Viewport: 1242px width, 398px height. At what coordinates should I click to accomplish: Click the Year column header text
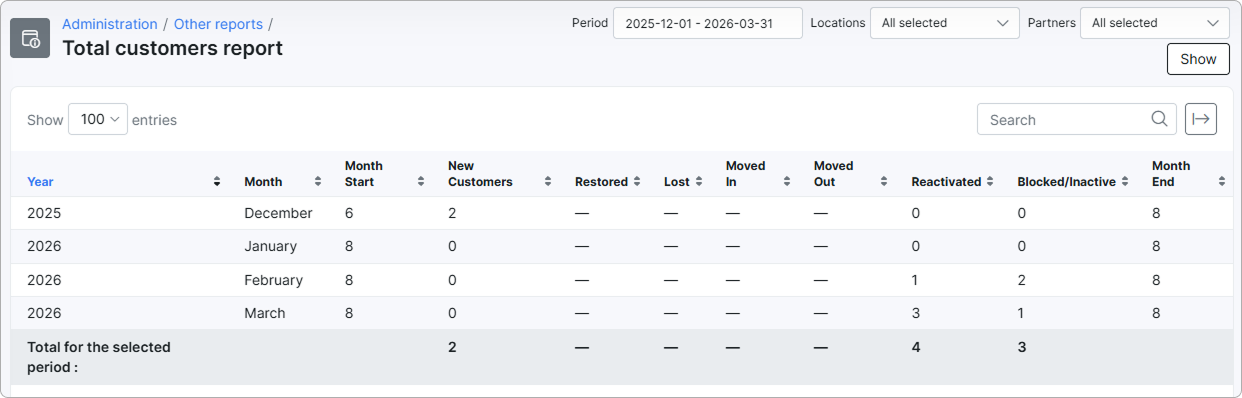(40, 182)
